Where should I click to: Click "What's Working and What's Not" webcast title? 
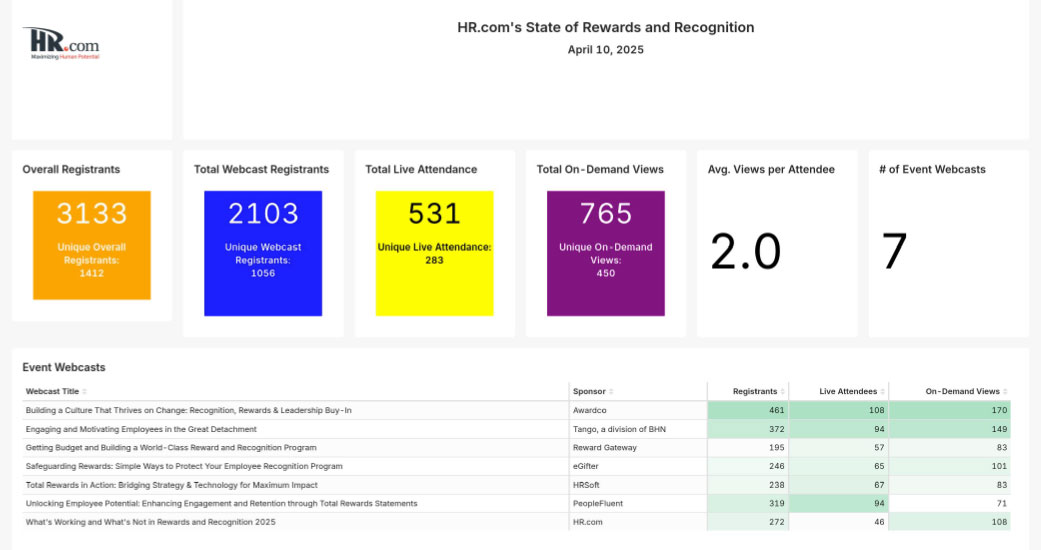tap(150, 522)
